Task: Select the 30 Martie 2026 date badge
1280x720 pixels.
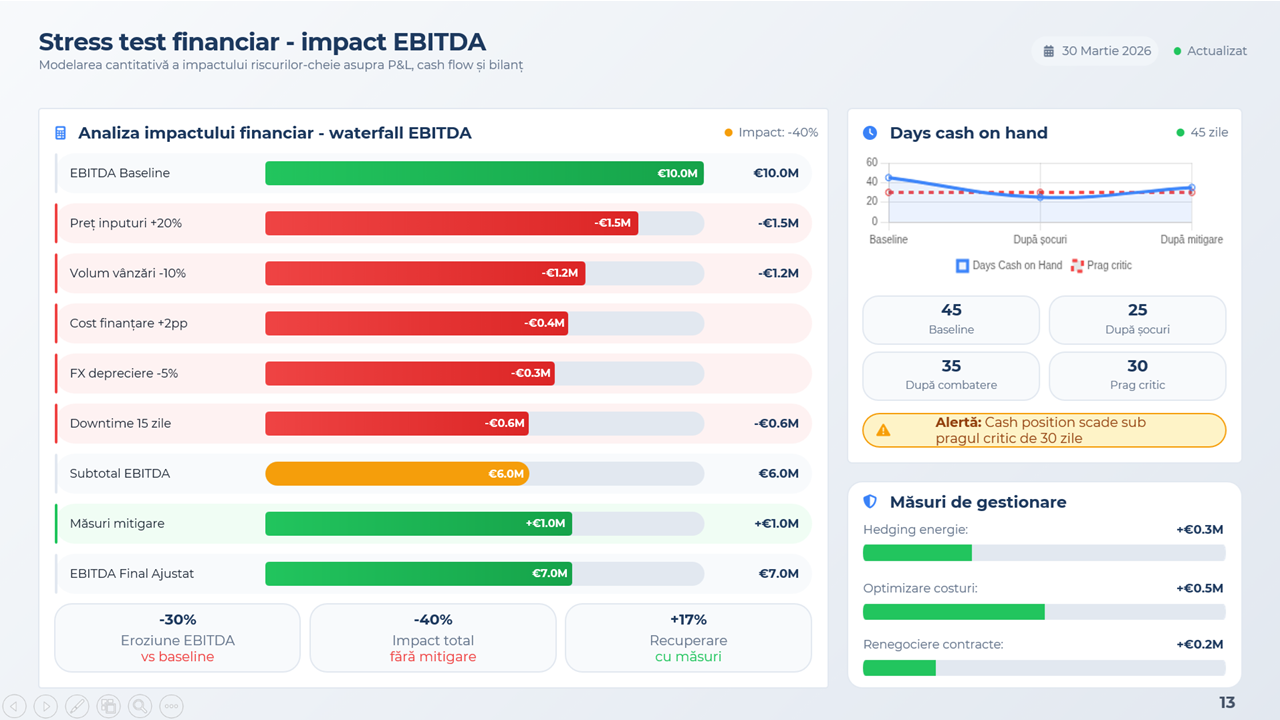Action: (x=1095, y=51)
